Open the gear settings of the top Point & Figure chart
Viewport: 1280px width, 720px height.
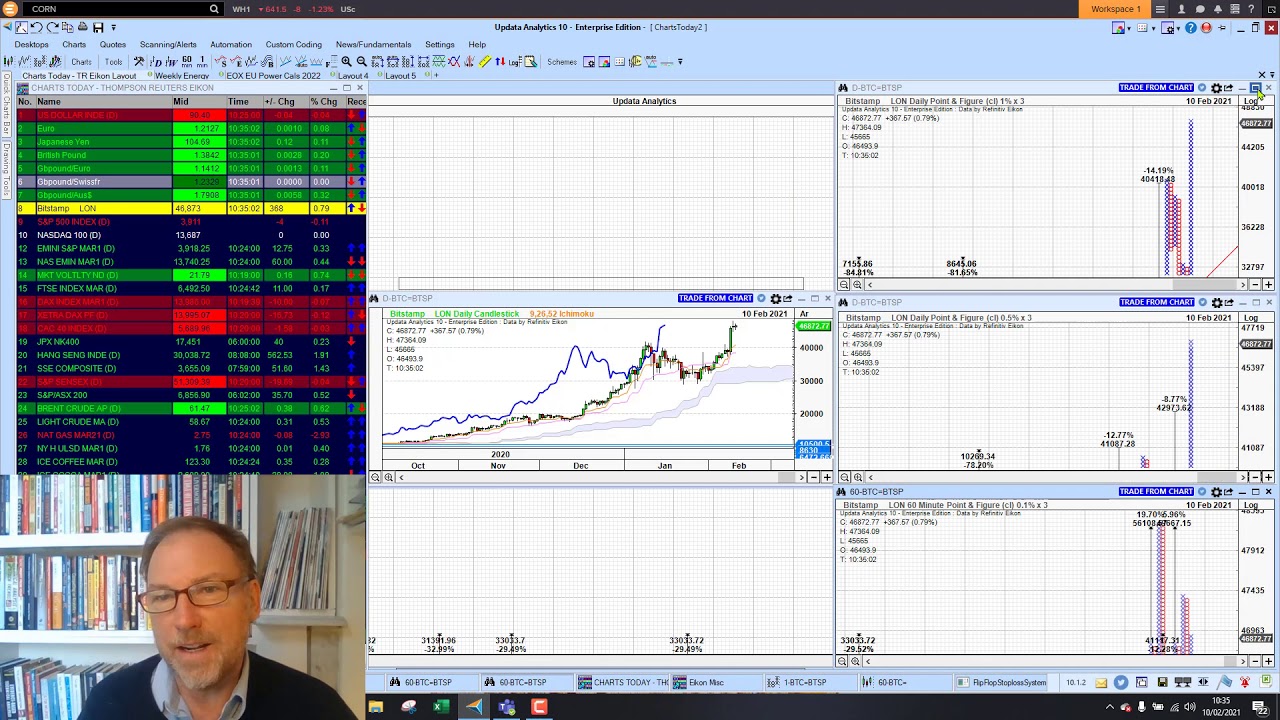point(1216,88)
